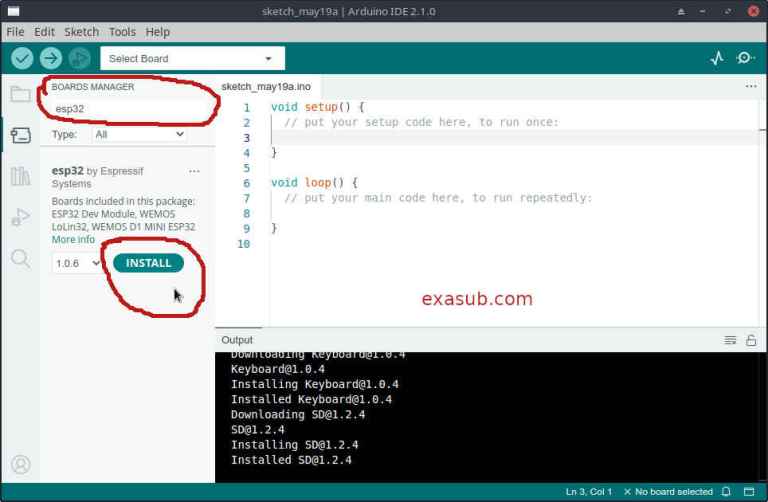Click 'Installing SD@1.2.4' output line
This screenshot has height=502, width=768.
click(x=294, y=445)
